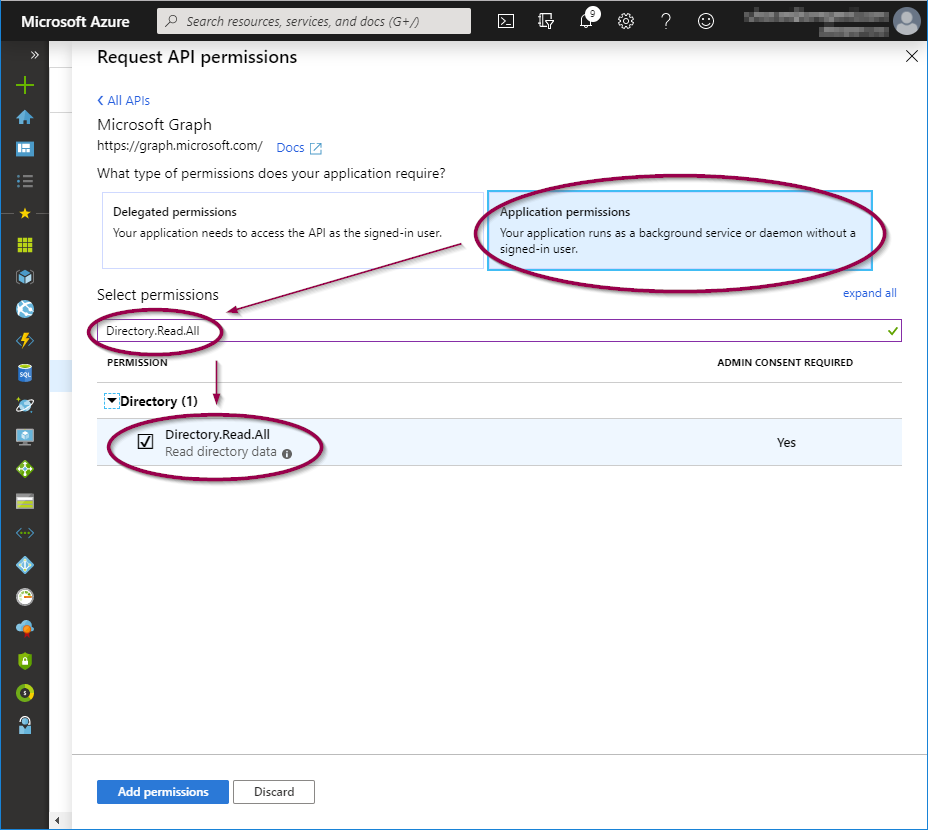Open Security Center shield icon
The image size is (928, 830).
coord(25,661)
